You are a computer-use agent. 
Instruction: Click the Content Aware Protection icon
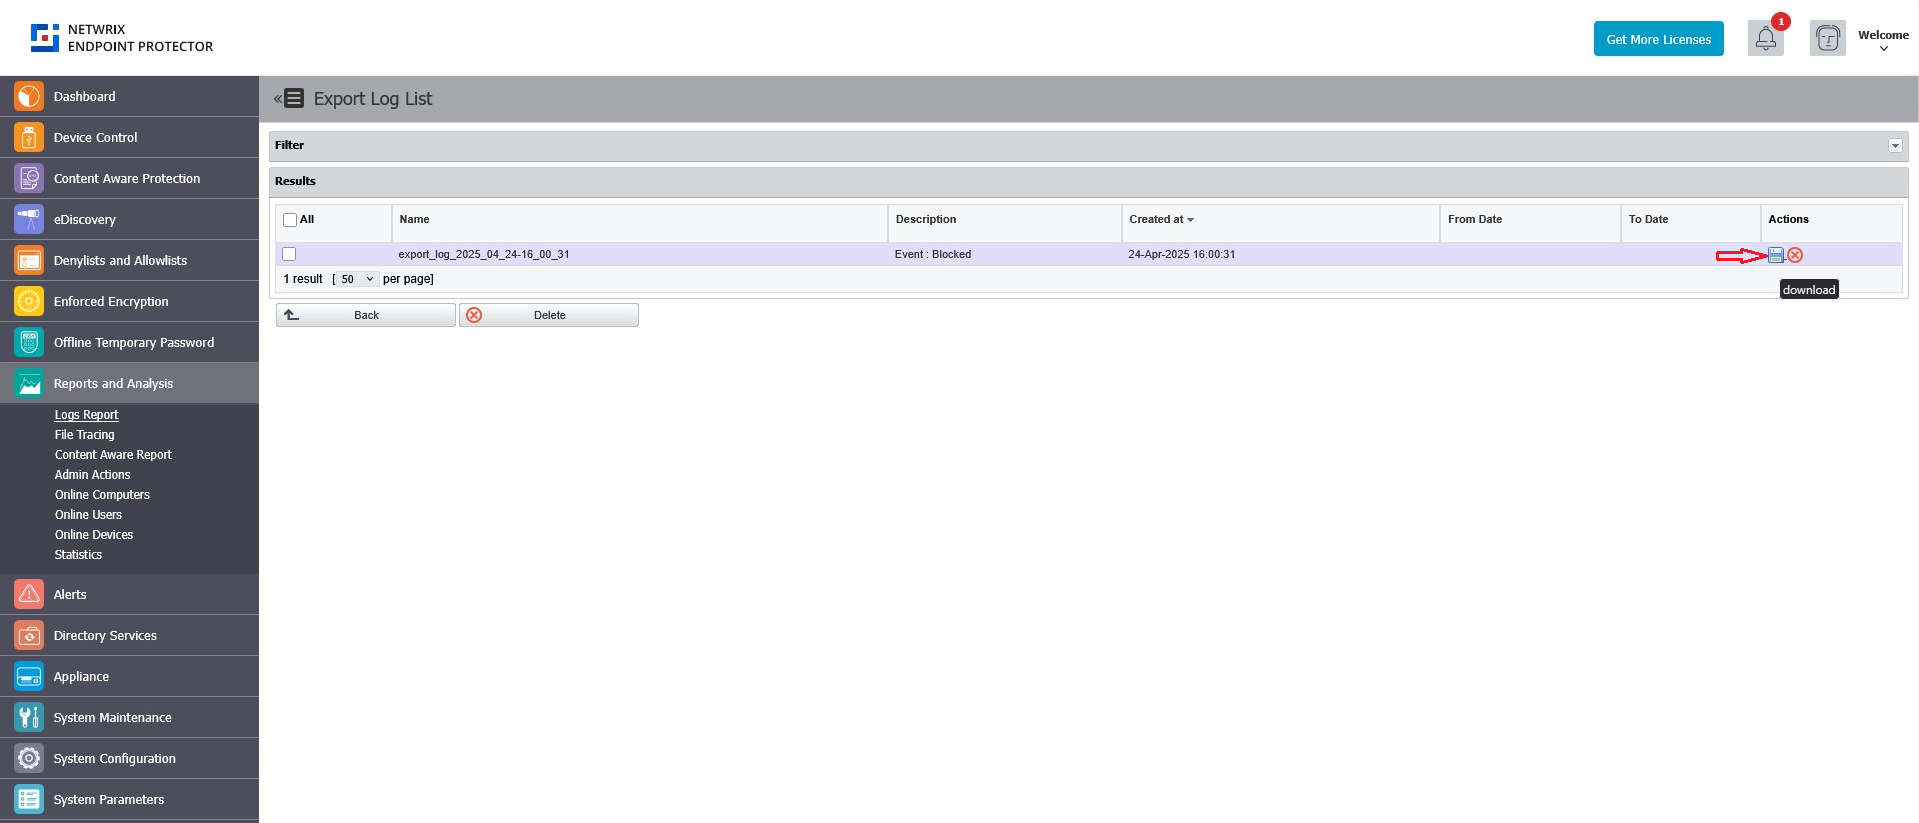(29, 178)
